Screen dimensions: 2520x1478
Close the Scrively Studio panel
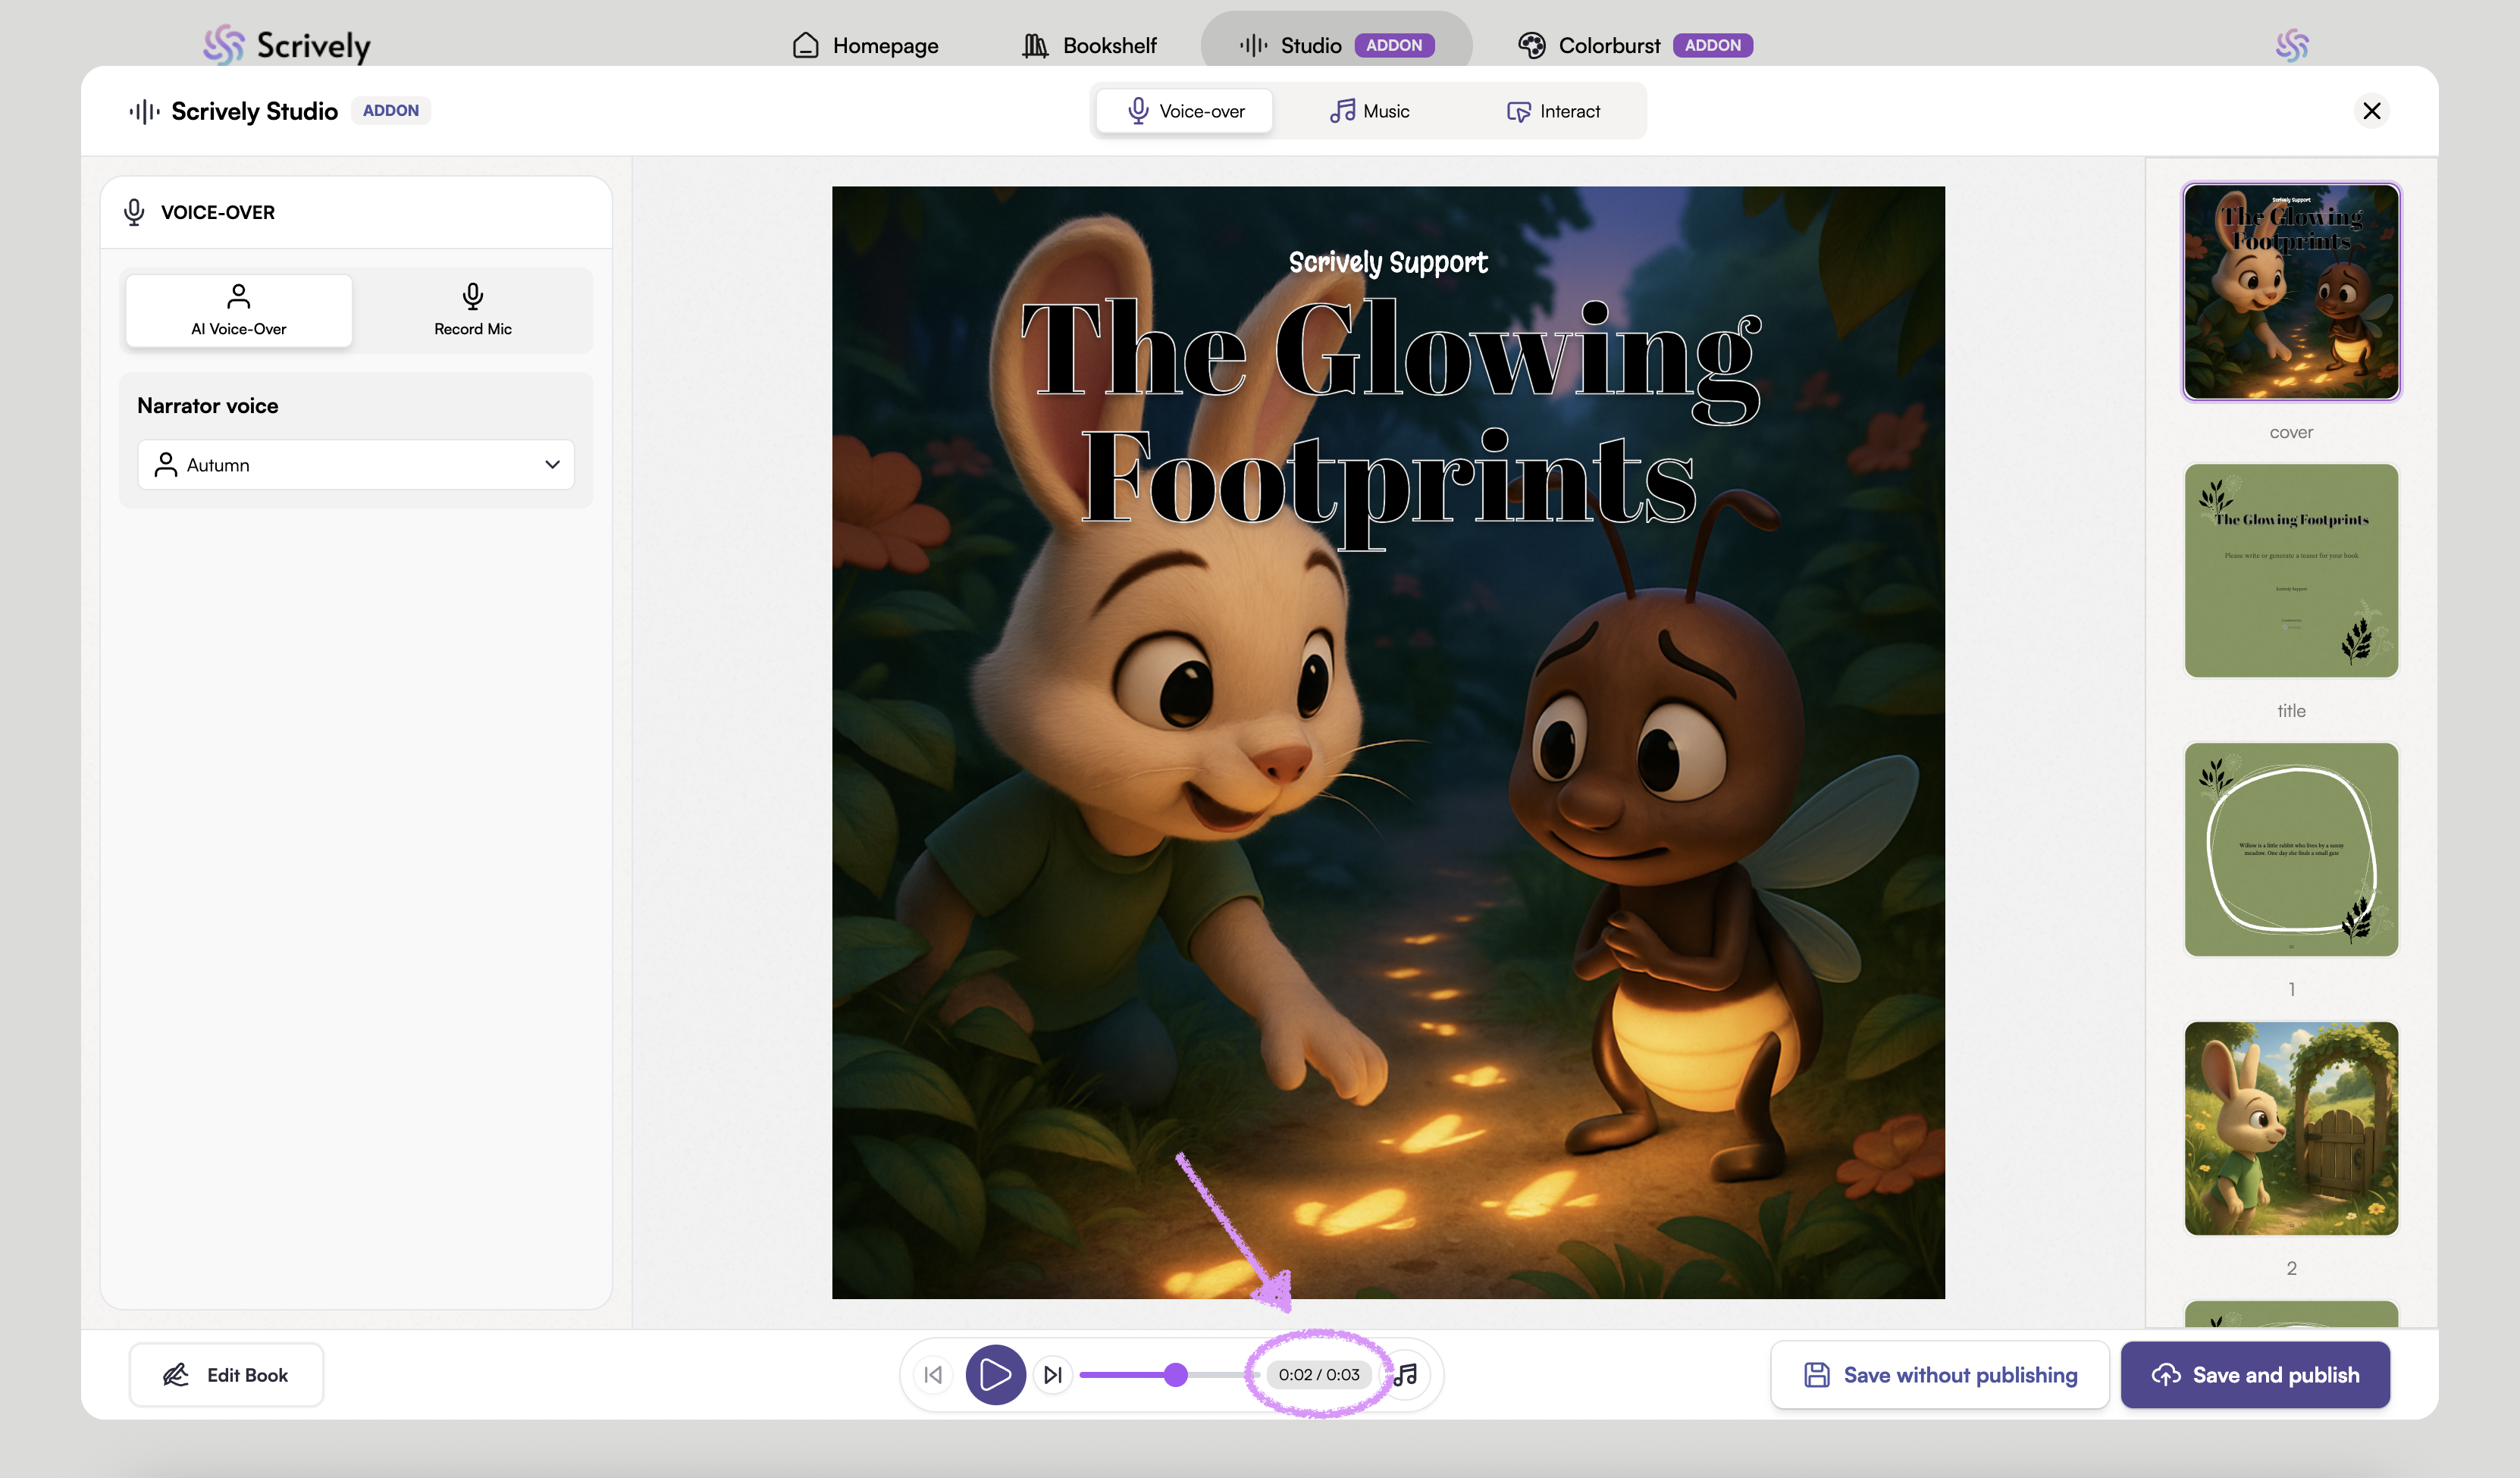(x=2371, y=111)
